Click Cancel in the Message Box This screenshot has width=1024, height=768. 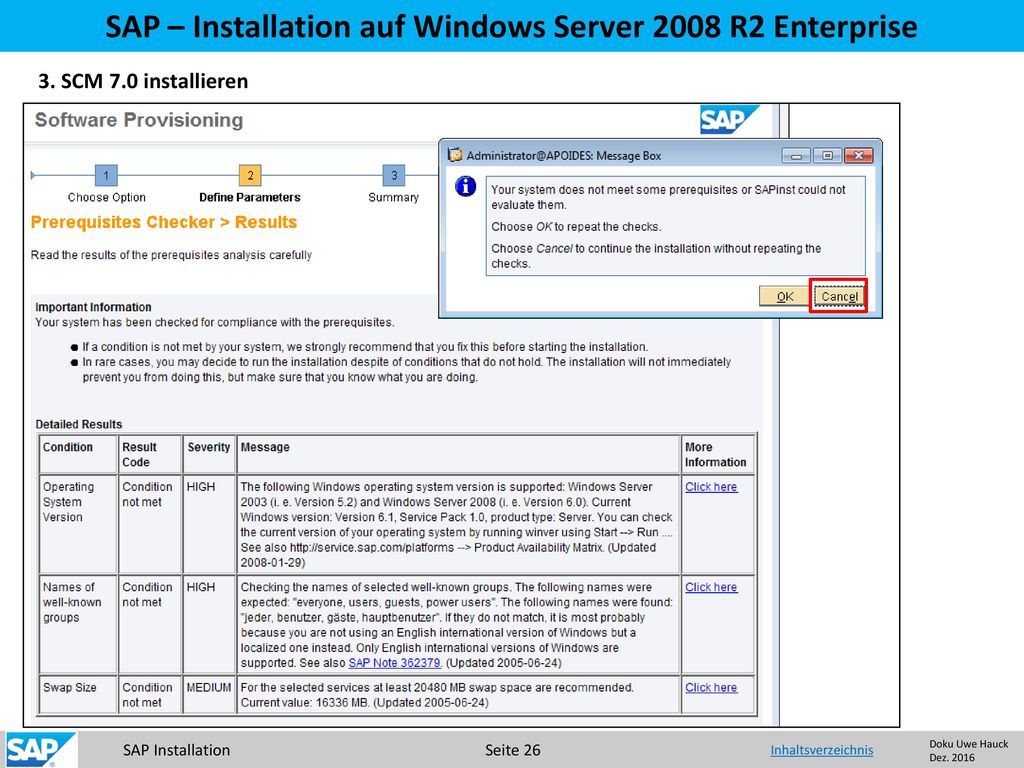tap(839, 296)
